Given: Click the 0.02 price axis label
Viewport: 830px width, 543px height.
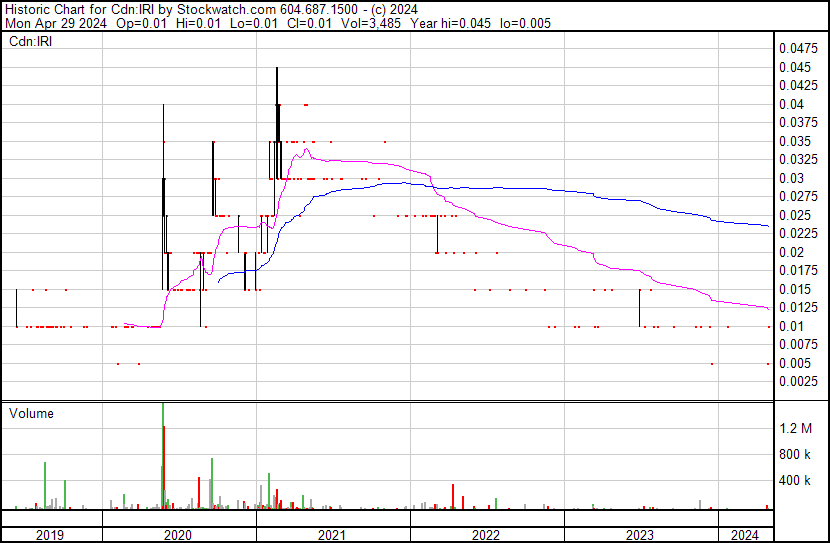Looking at the screenshot, I should tap(791, 252).
